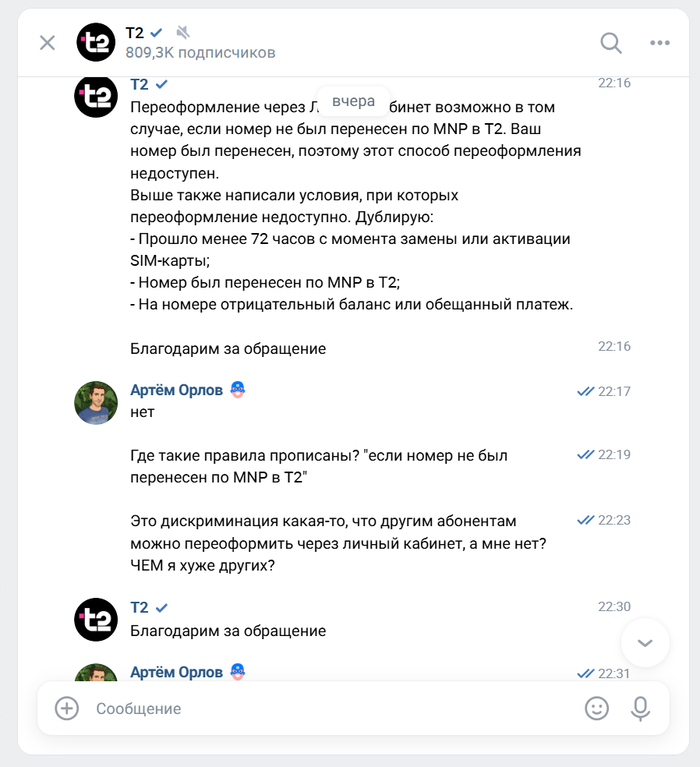Click Артём Орлов's avatar photo at 22:17
The height and width of the screenshot is (767, 700).
point(97,402)
